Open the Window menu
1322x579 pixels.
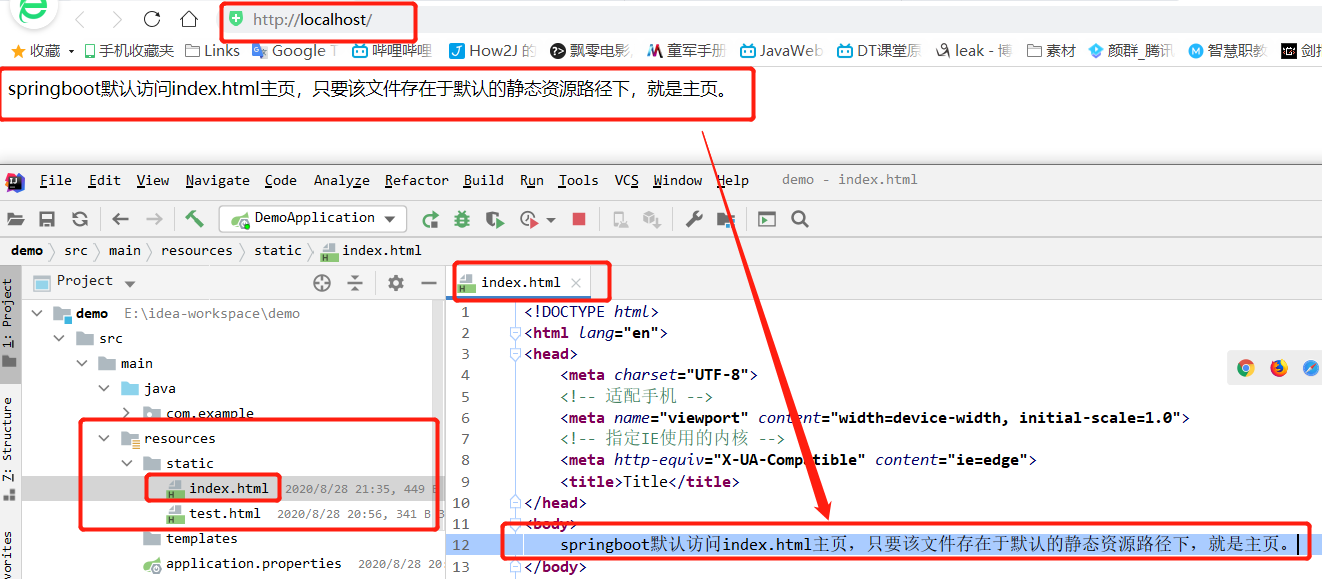point(678,180)
